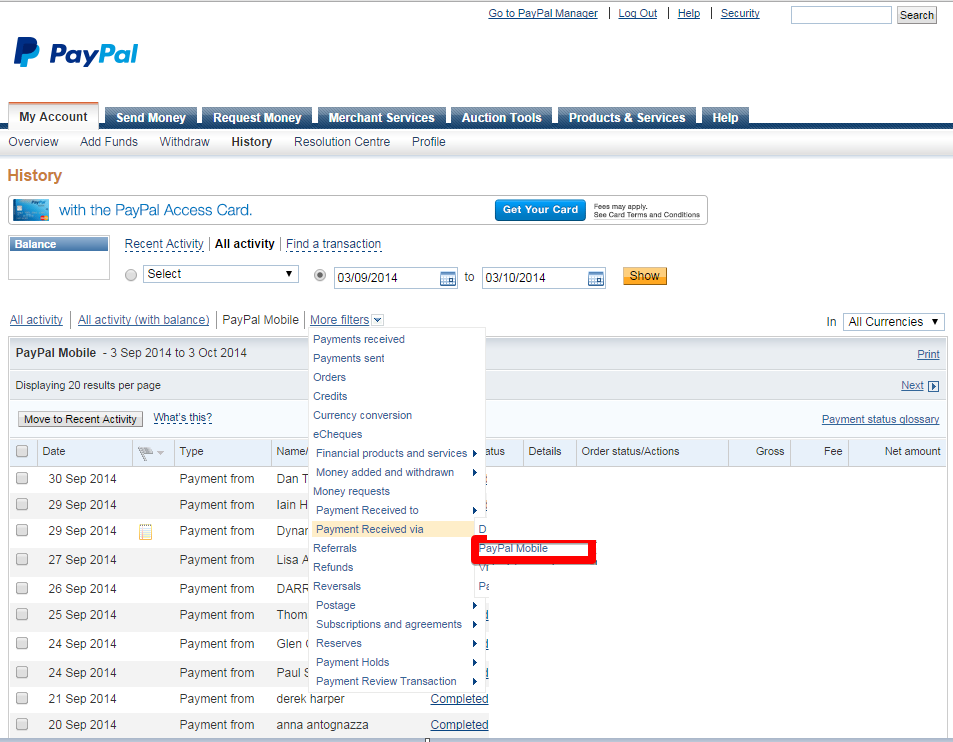Click the flag icon in the table header
The height and width of the screenshot is (742, 953).
[x=145, y=453]
